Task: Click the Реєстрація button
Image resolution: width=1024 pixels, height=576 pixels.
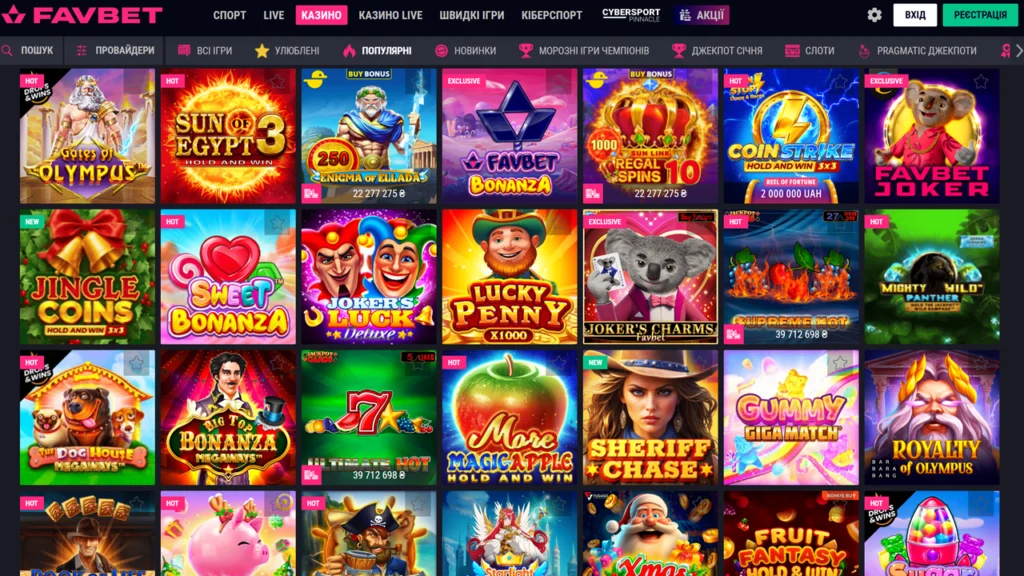Action: 980,15
